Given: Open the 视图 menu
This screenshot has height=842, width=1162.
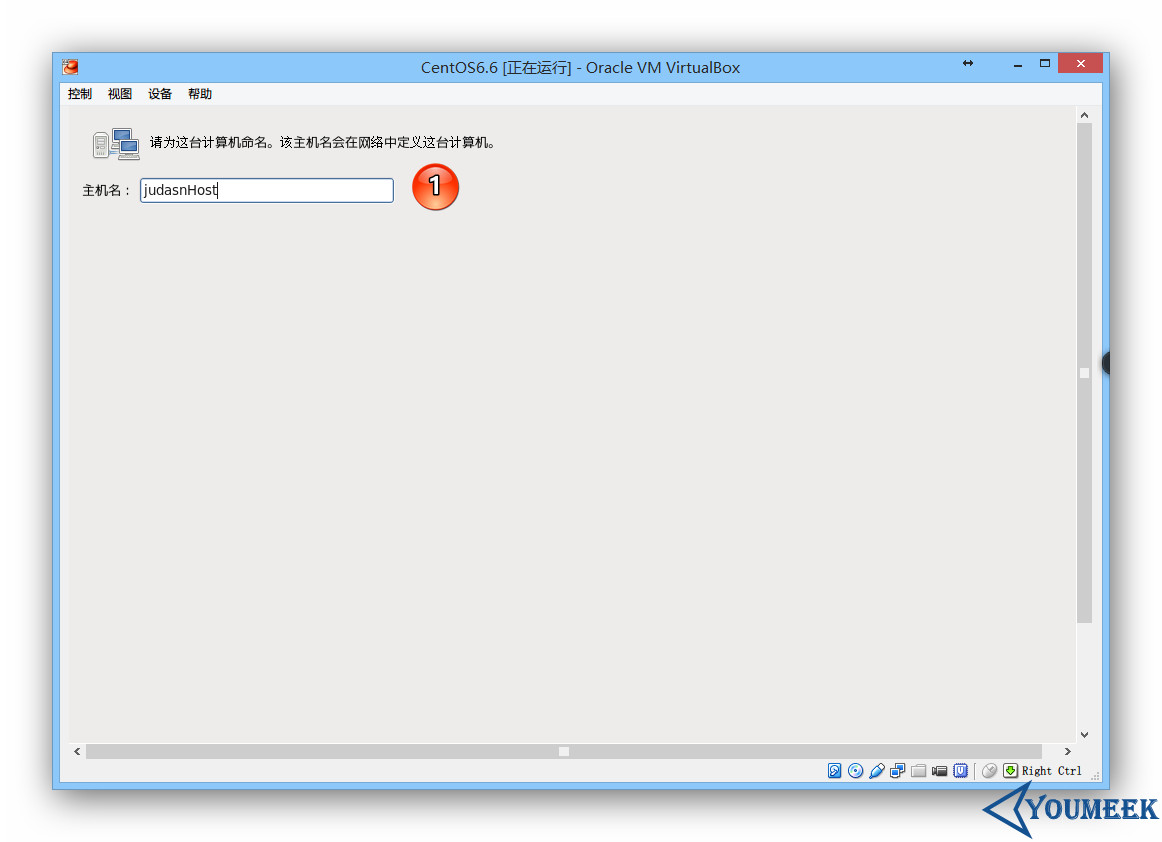Looking at the screenshot, I should click(119, 93).
